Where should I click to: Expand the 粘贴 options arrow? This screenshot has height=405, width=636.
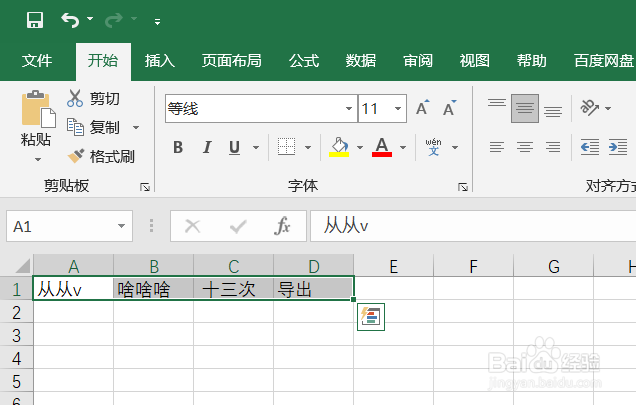point(38,159)
